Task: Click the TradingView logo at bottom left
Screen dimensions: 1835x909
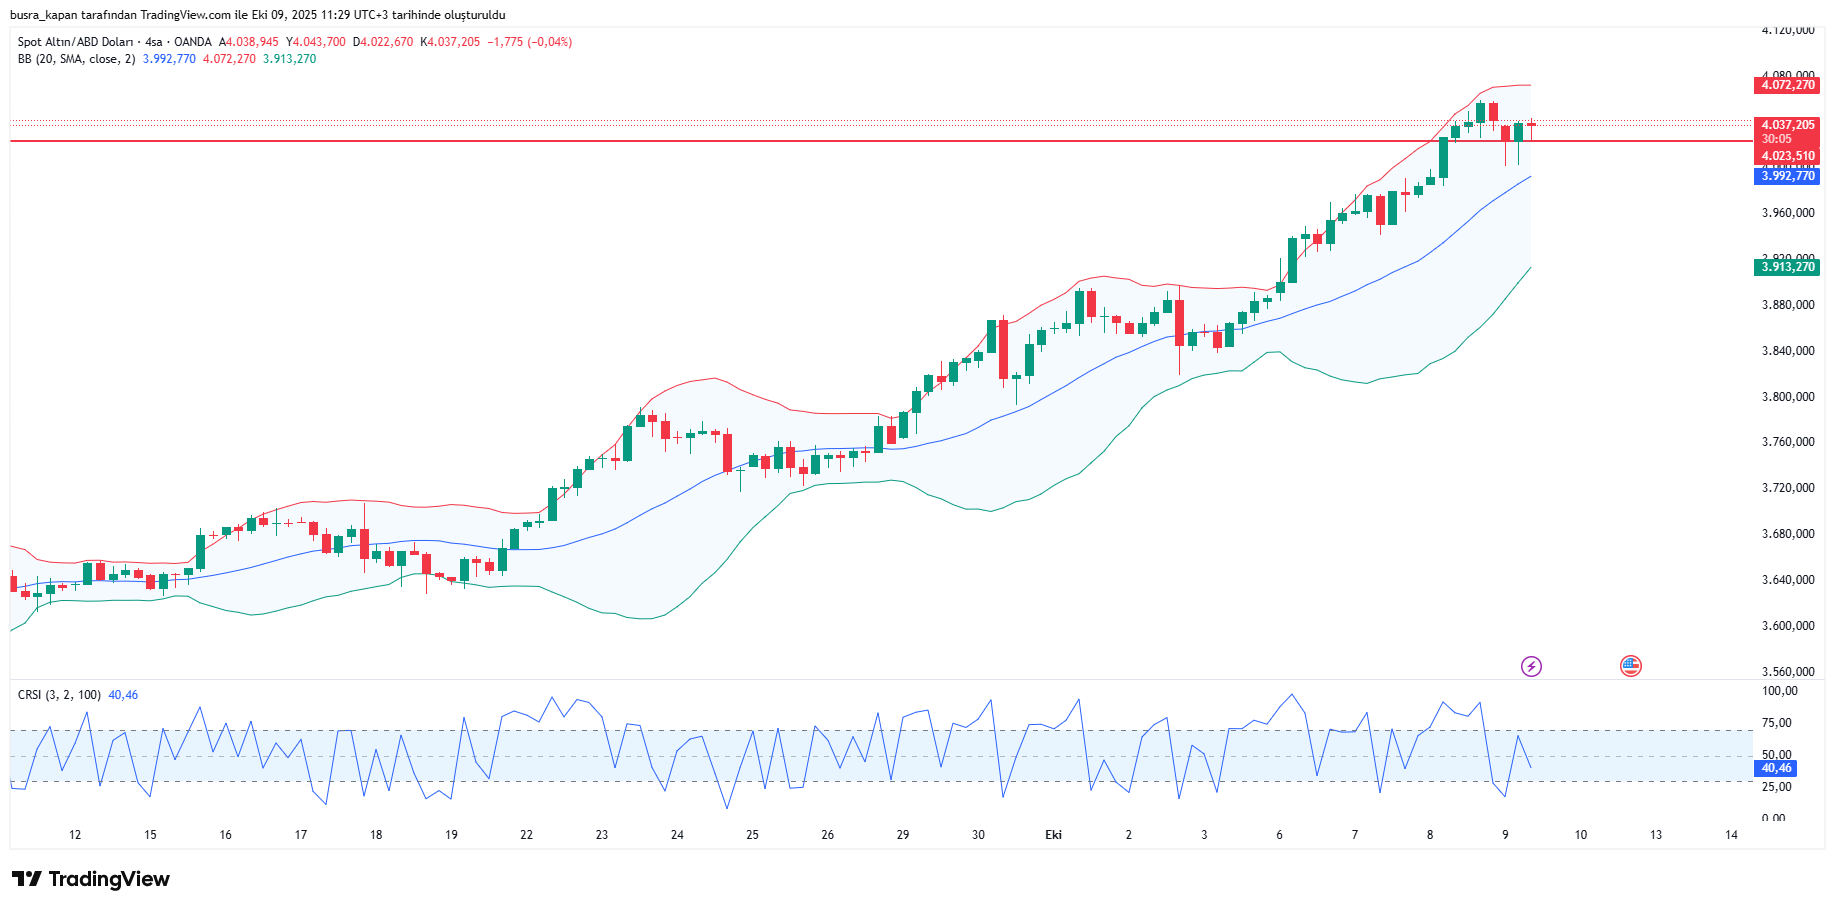Action: click(x=91, y=879)
